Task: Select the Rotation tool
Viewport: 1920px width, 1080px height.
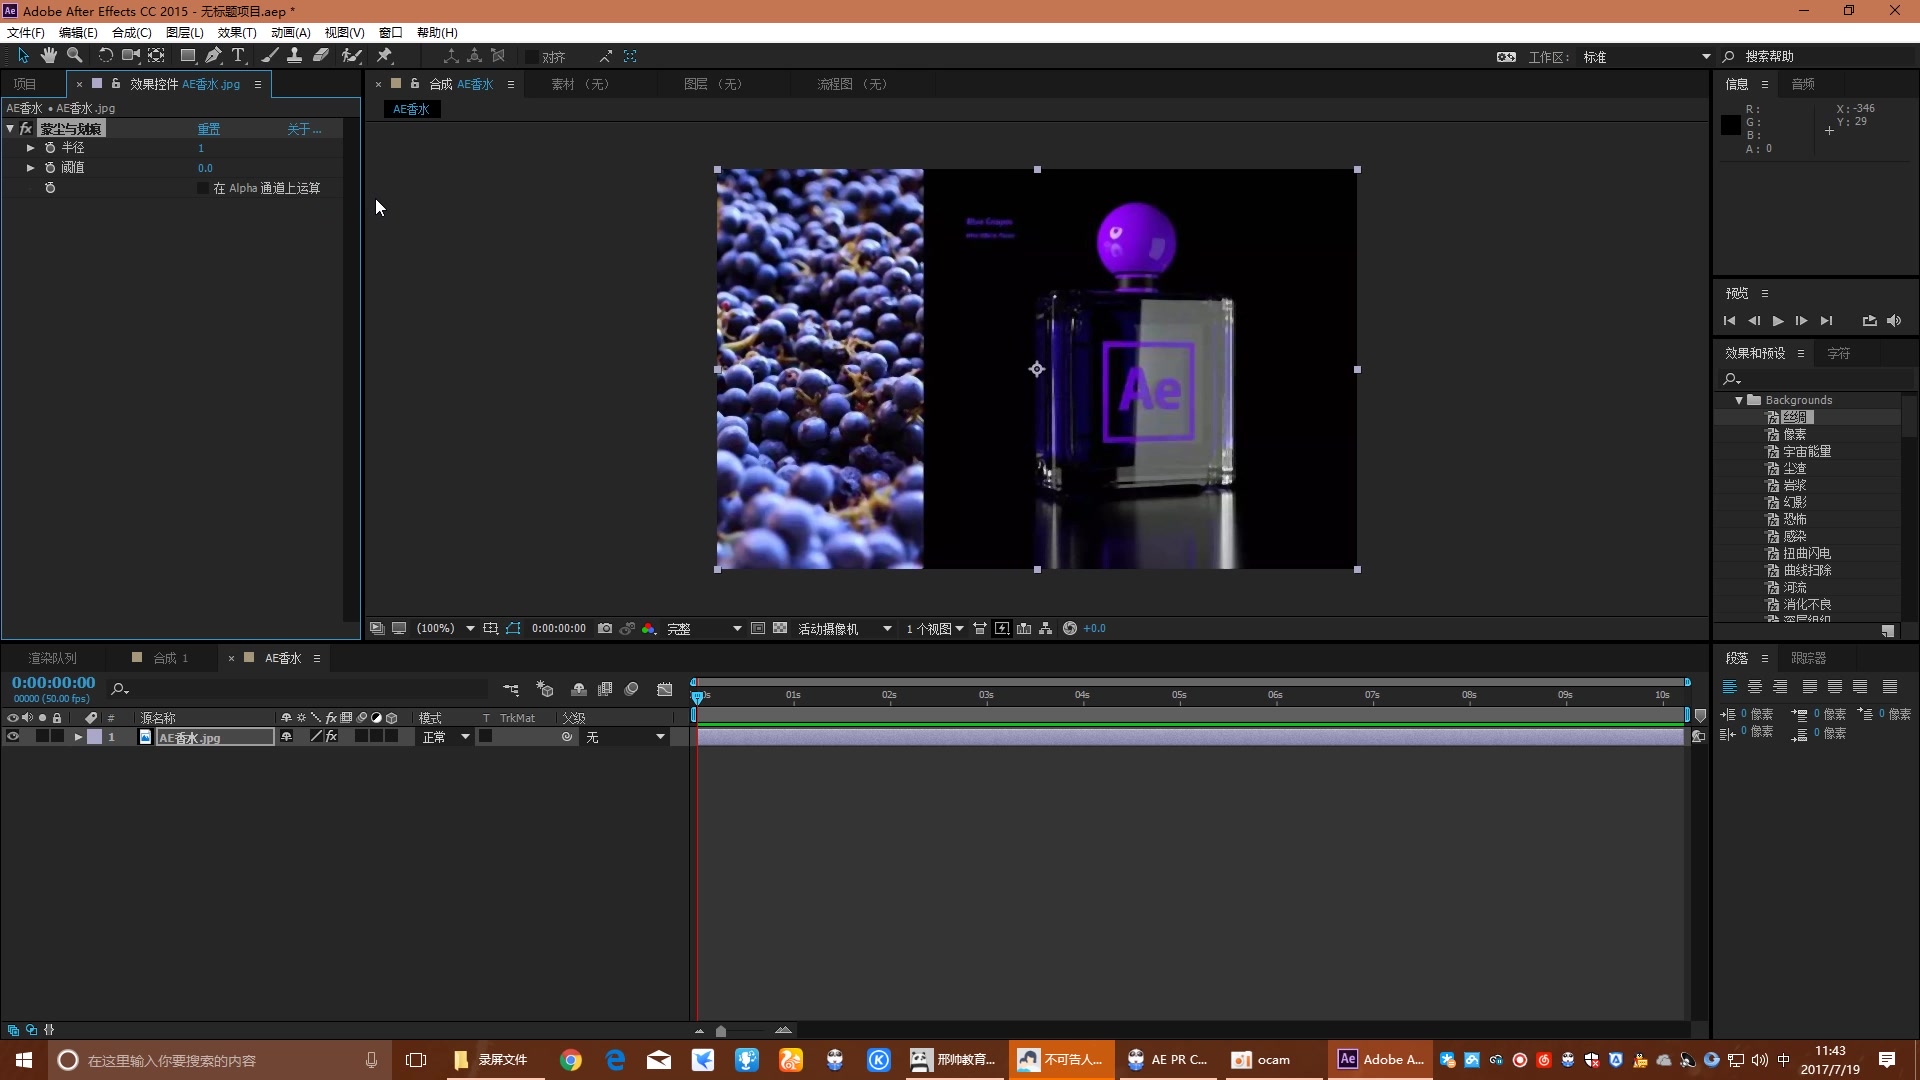Action: click(x=104, y=56)
